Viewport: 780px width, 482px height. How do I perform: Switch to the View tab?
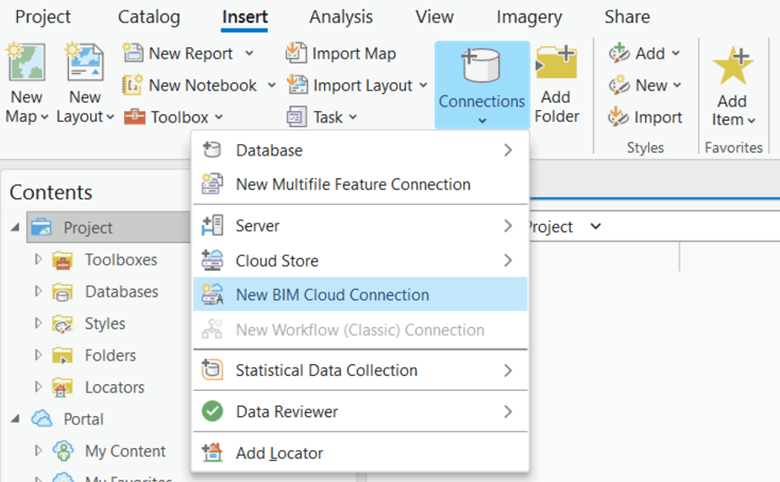(x=434, y=17)
